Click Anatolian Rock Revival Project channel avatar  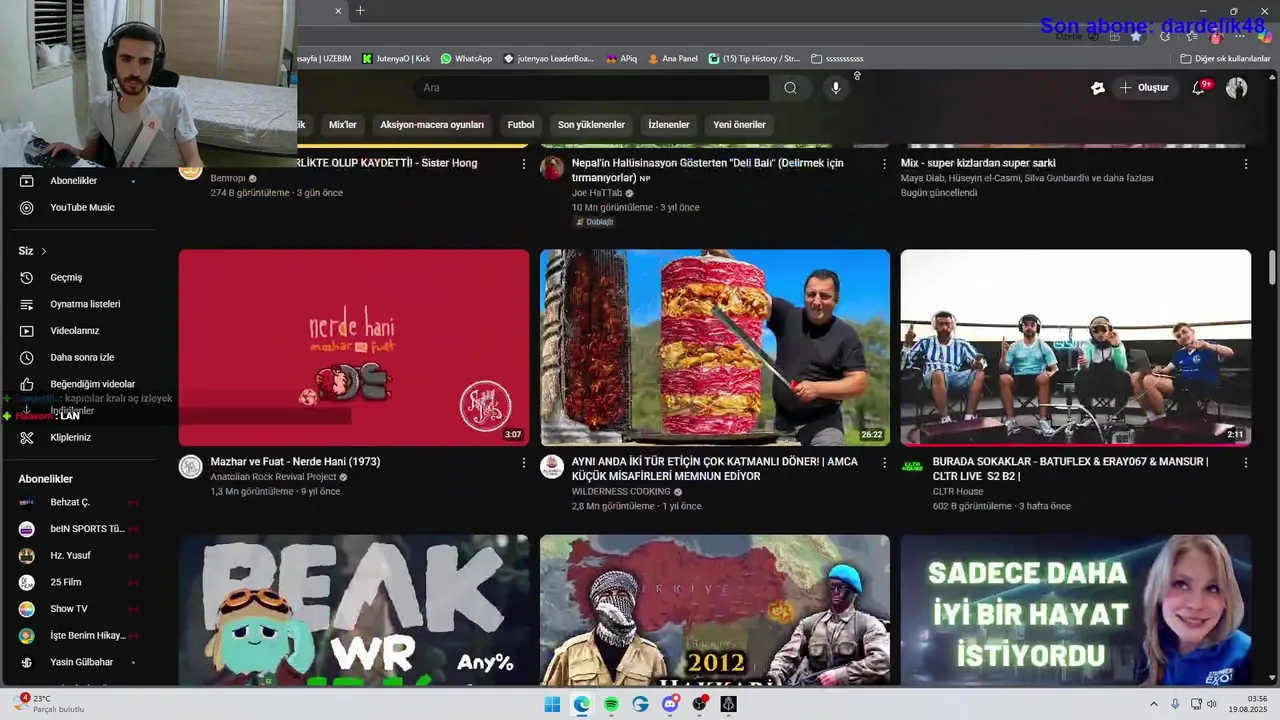coord(190,467)
